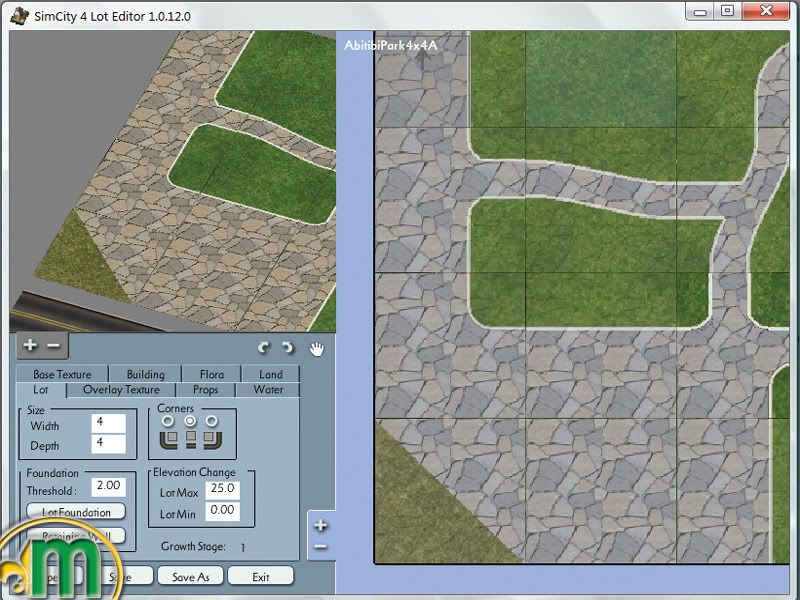
Task: Select the right corner radio option
Action: pyautogui.click(x=211, y=421)
